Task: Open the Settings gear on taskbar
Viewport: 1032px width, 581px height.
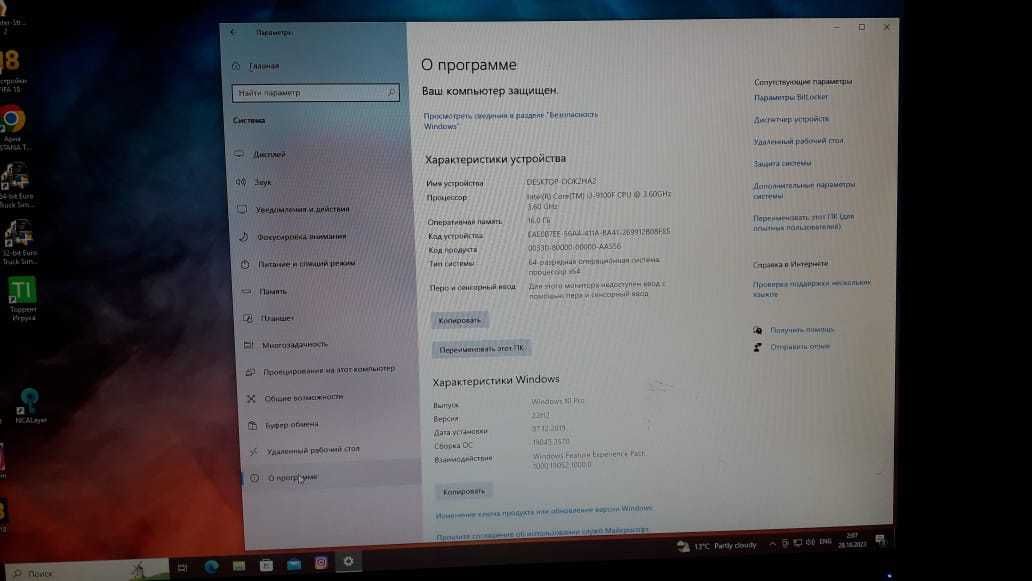Action: 348,561
